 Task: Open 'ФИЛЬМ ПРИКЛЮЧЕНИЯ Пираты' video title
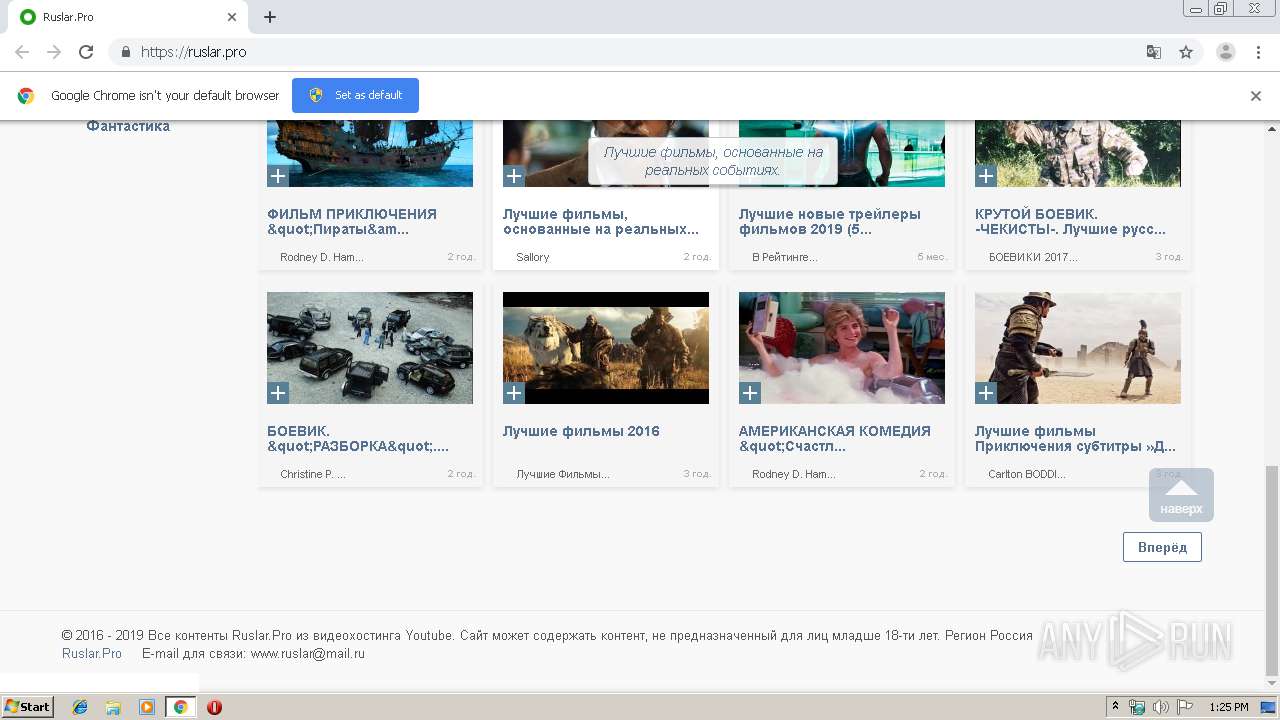click(x=352, y=221)
